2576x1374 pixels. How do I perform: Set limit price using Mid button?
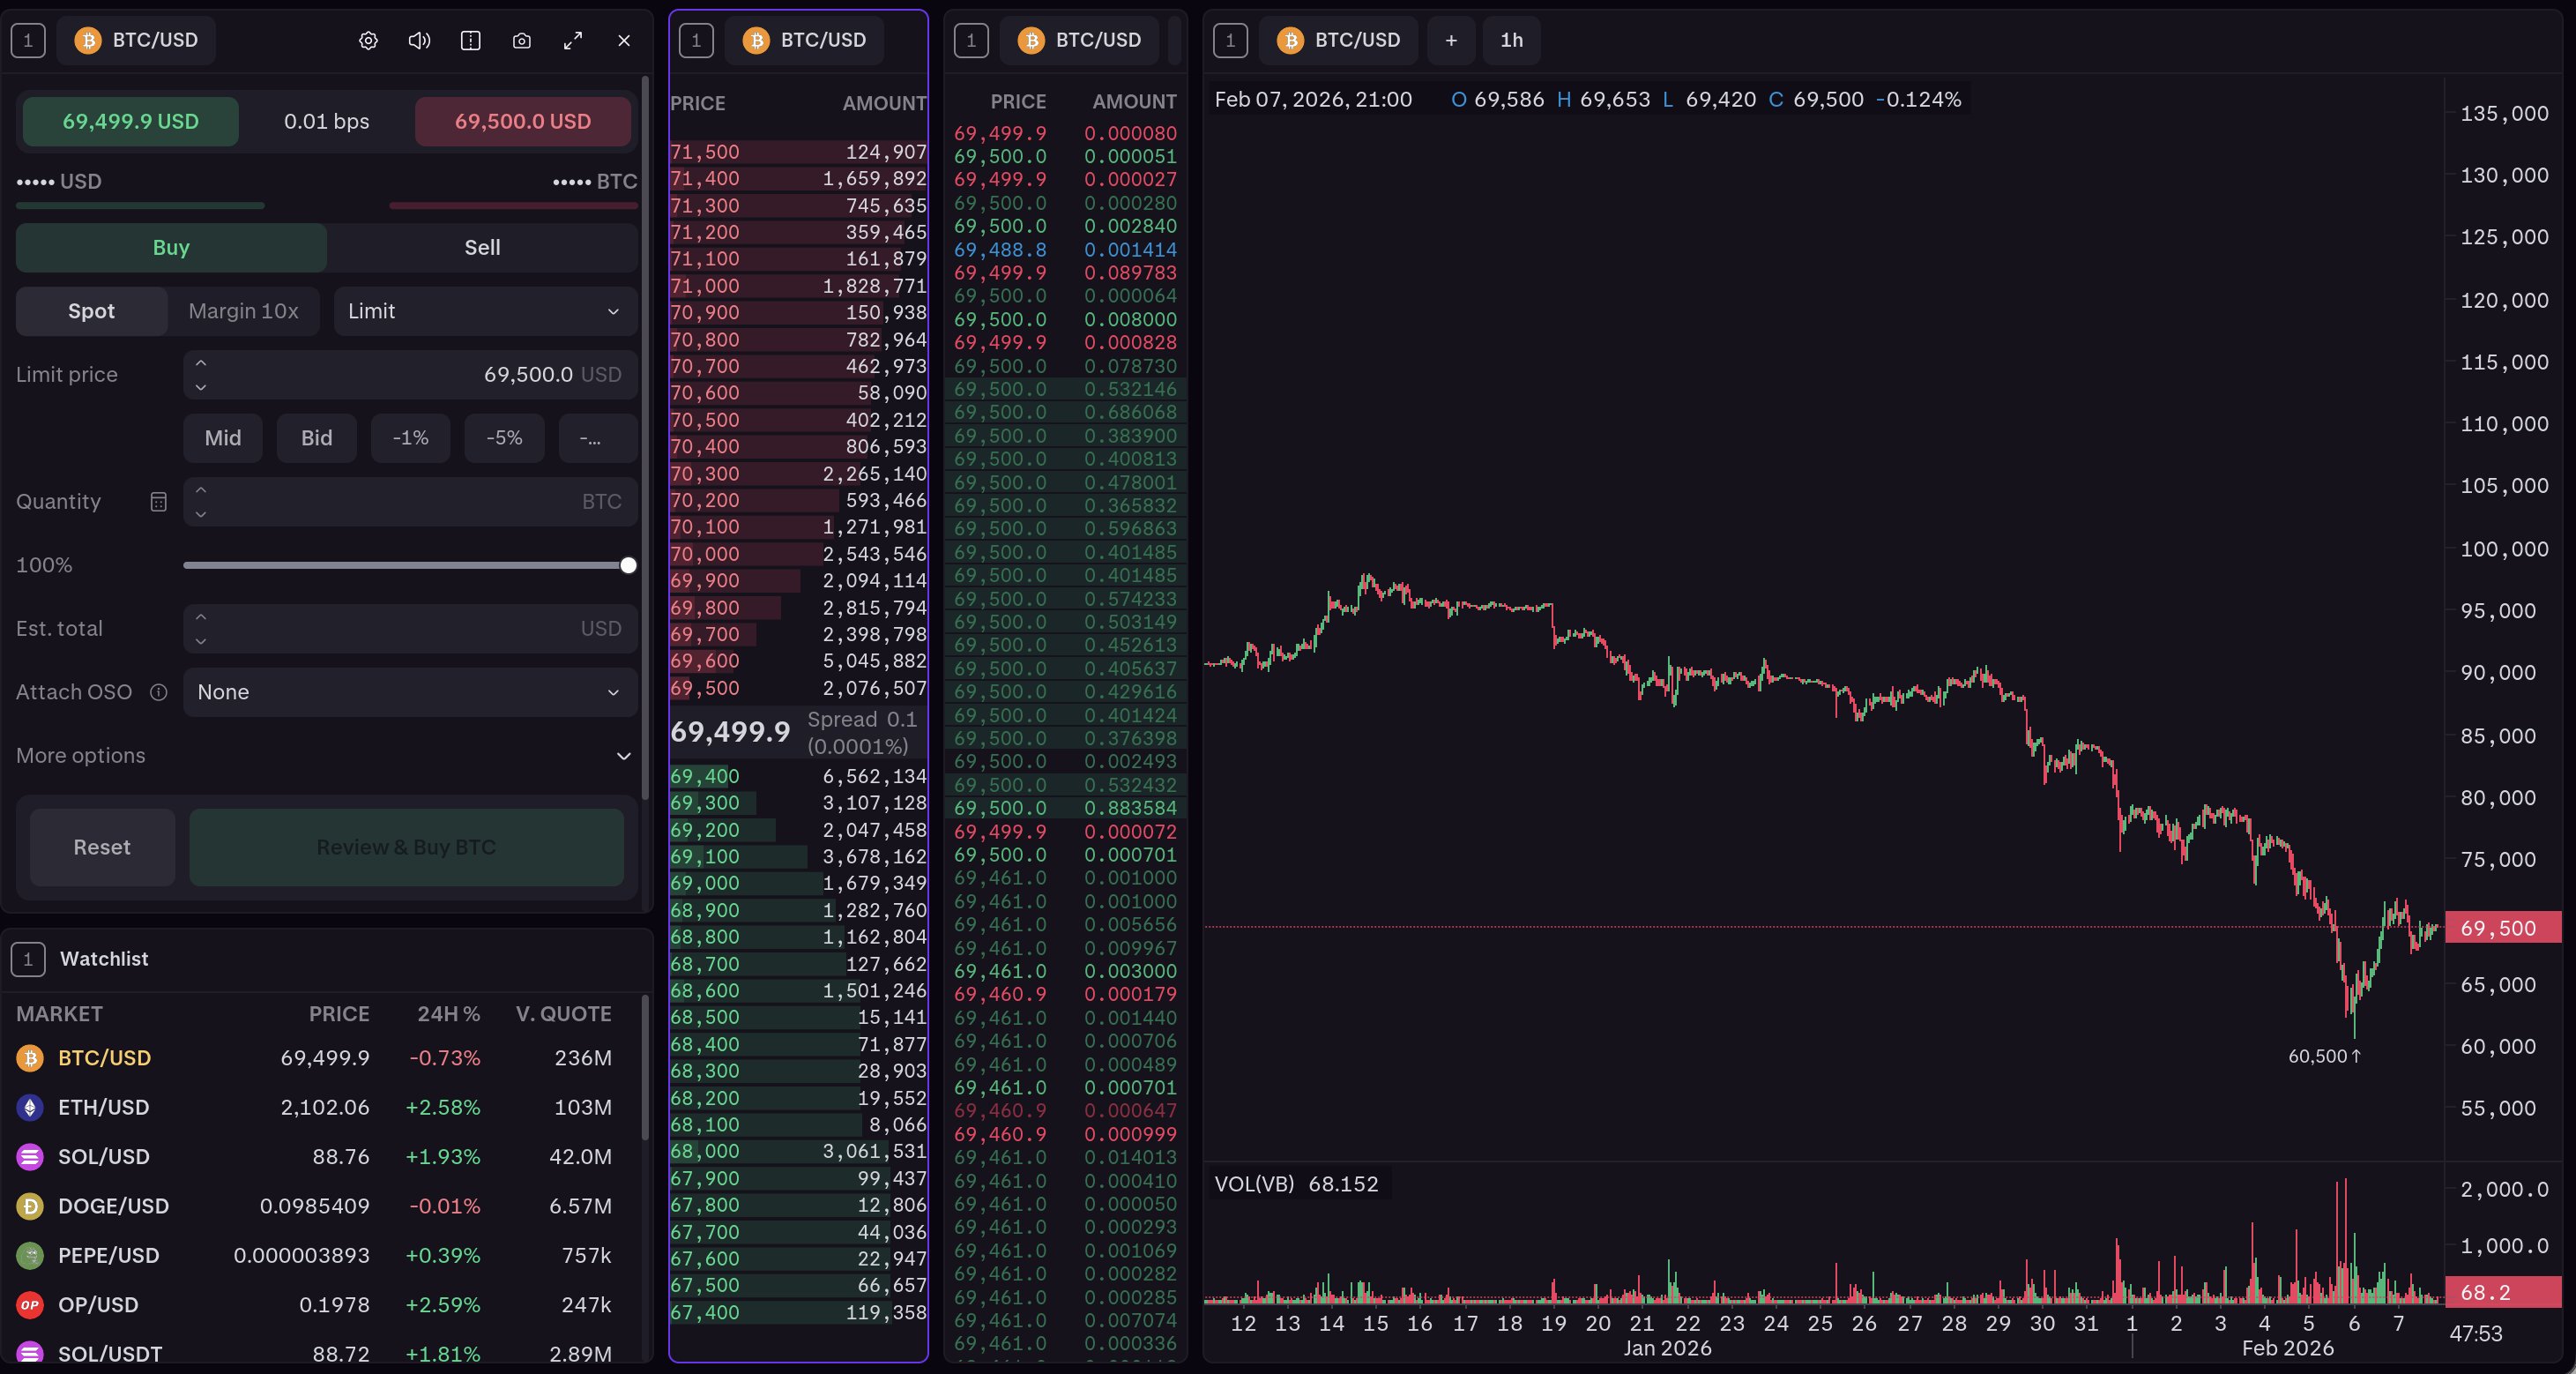[223, 438]
